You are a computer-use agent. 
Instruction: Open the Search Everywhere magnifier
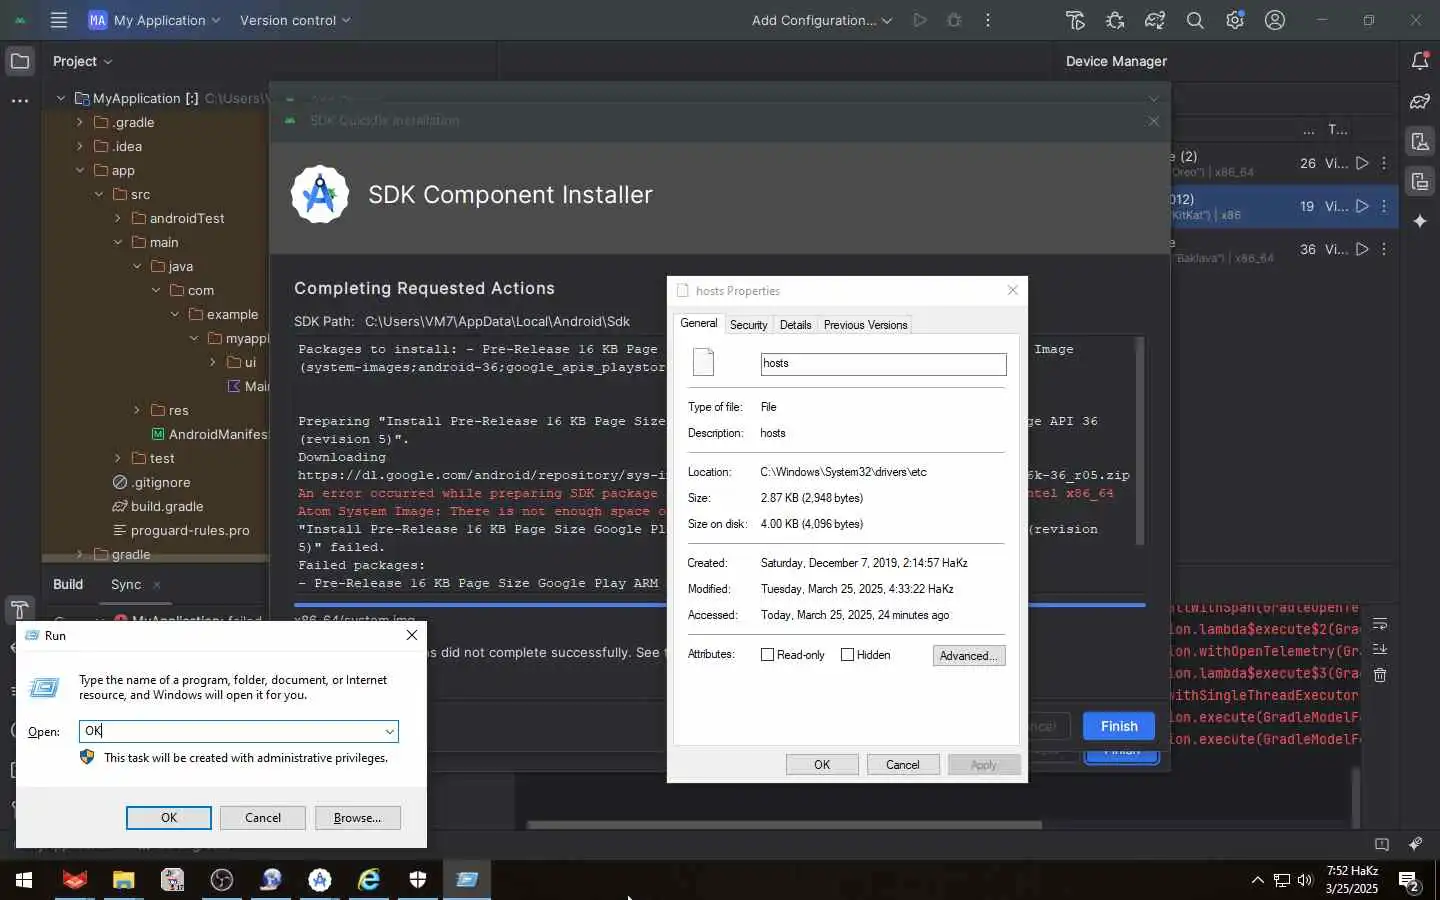tap(1195, 20)
